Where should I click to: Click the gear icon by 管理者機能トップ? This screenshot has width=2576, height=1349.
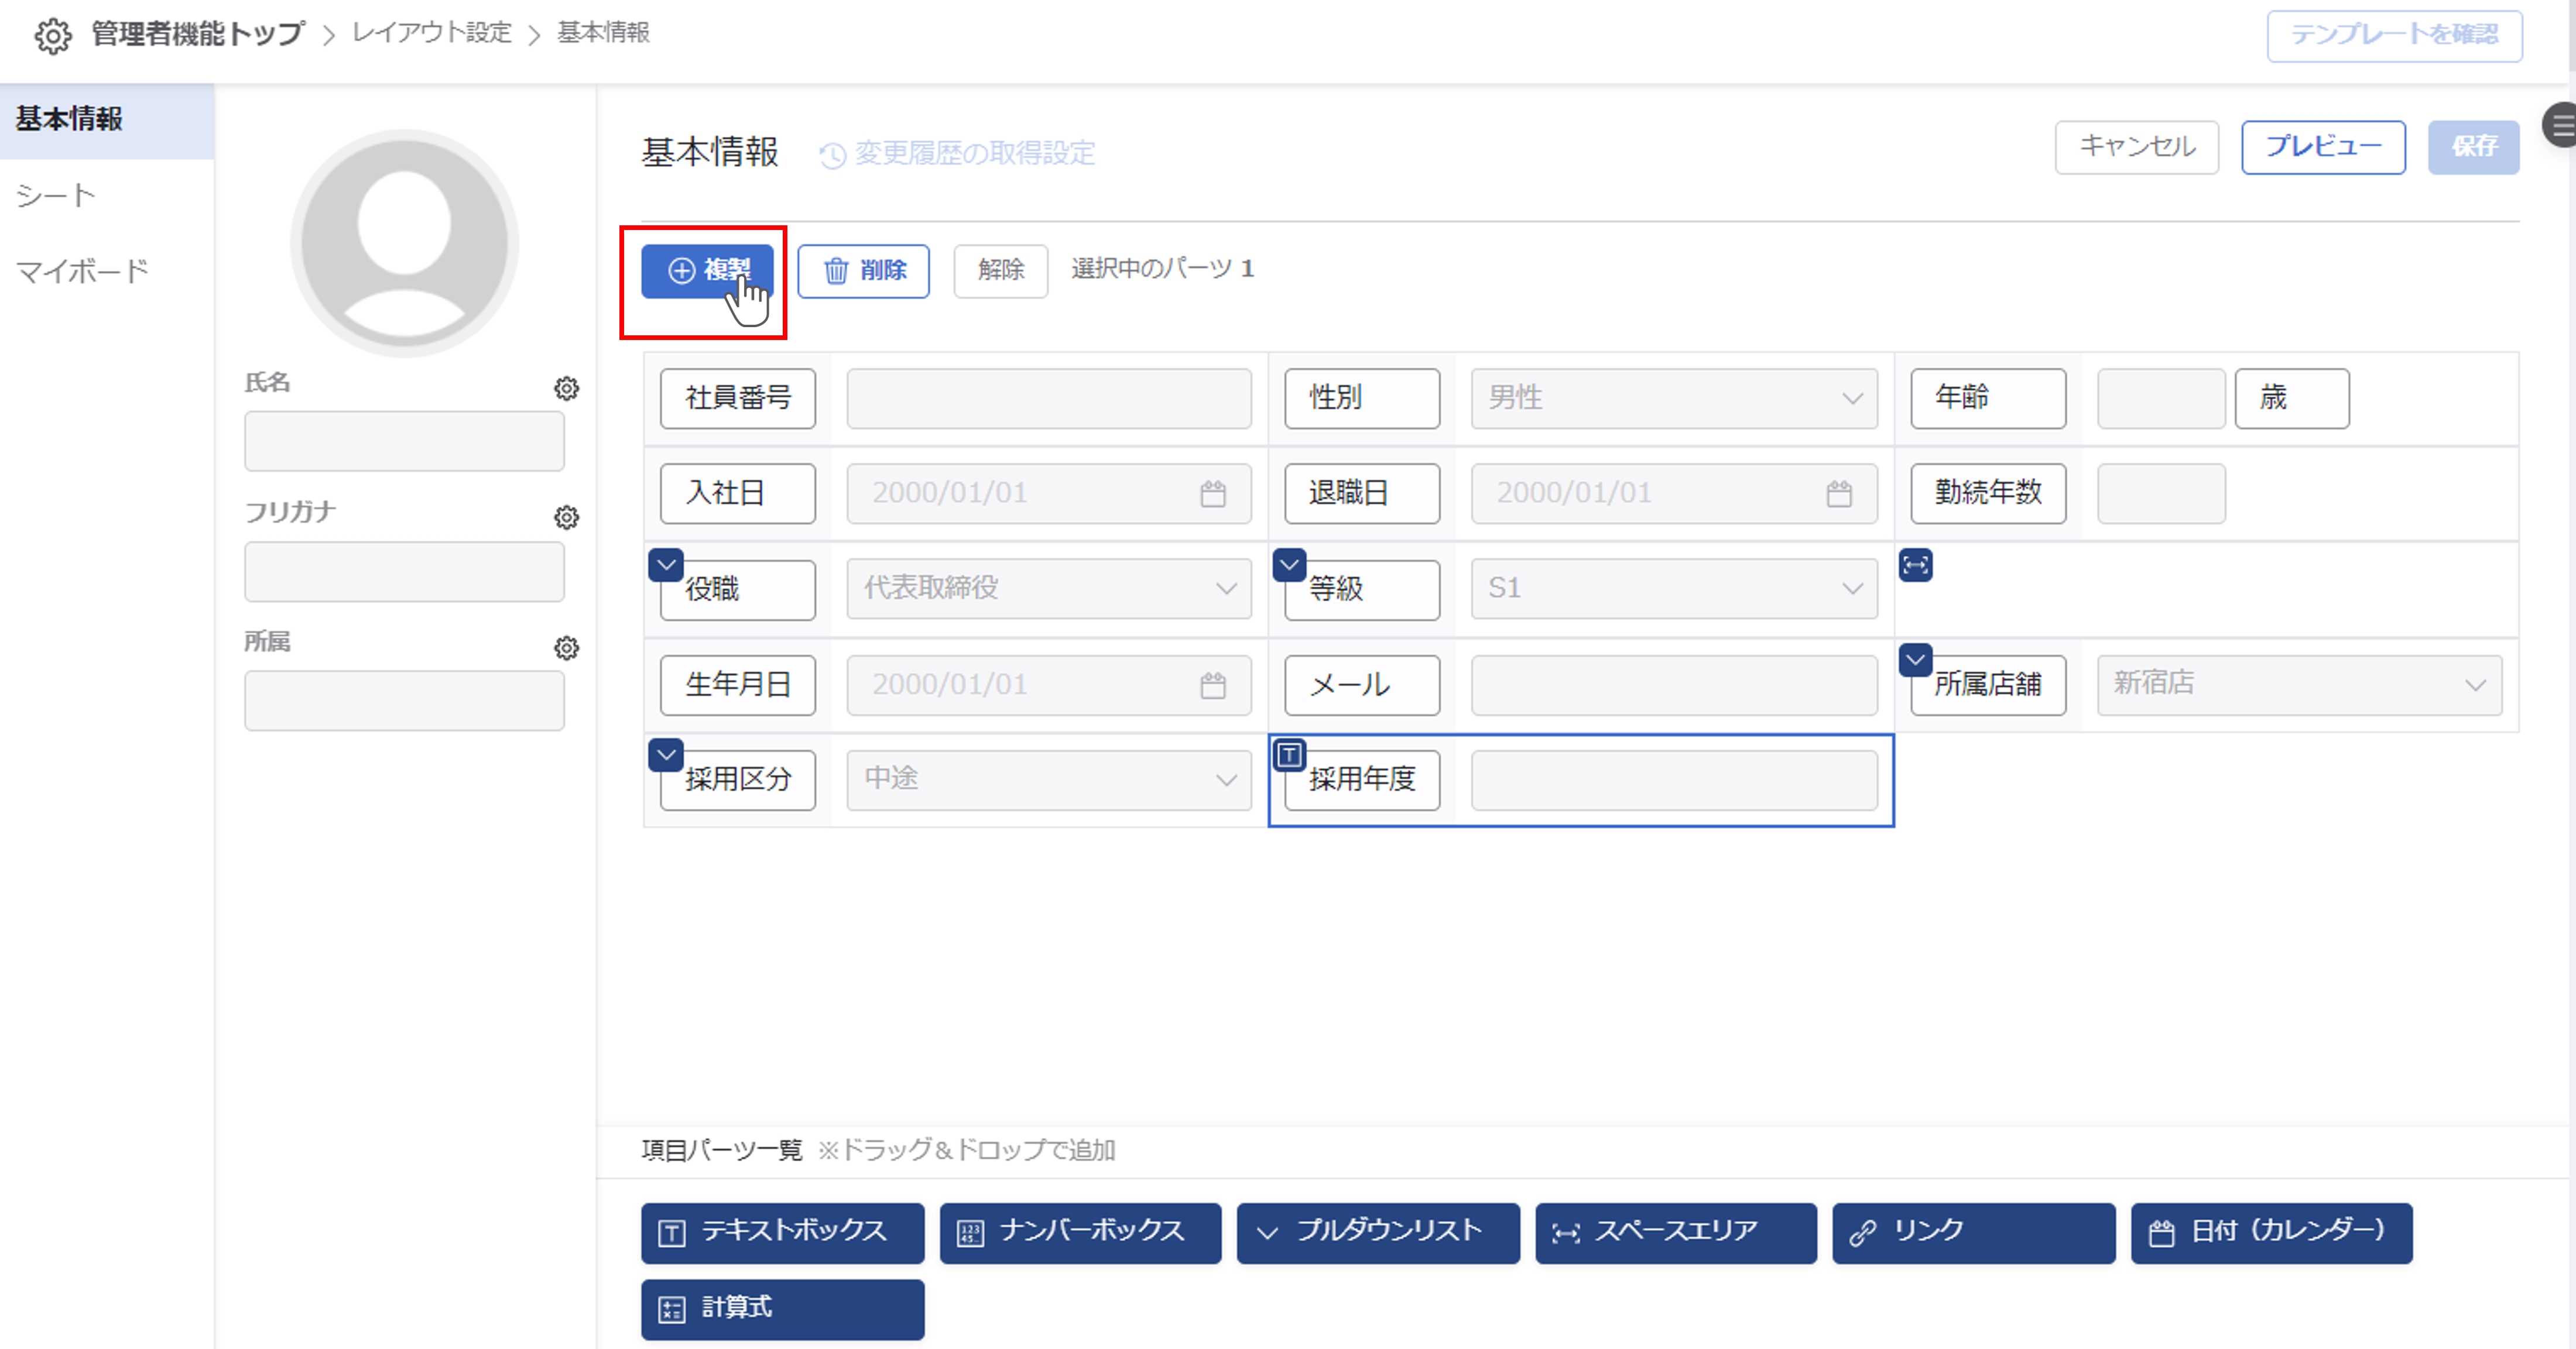pos(53,36)
